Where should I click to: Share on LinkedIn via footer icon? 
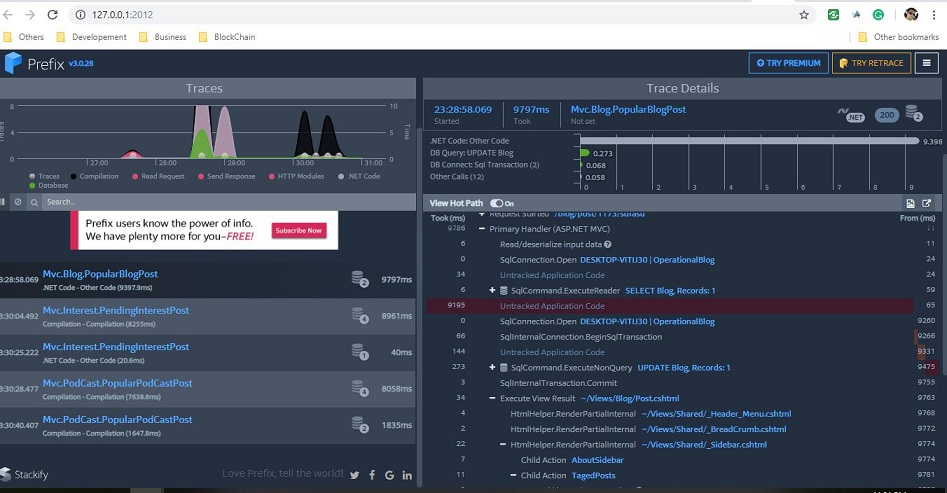[407, 475]
